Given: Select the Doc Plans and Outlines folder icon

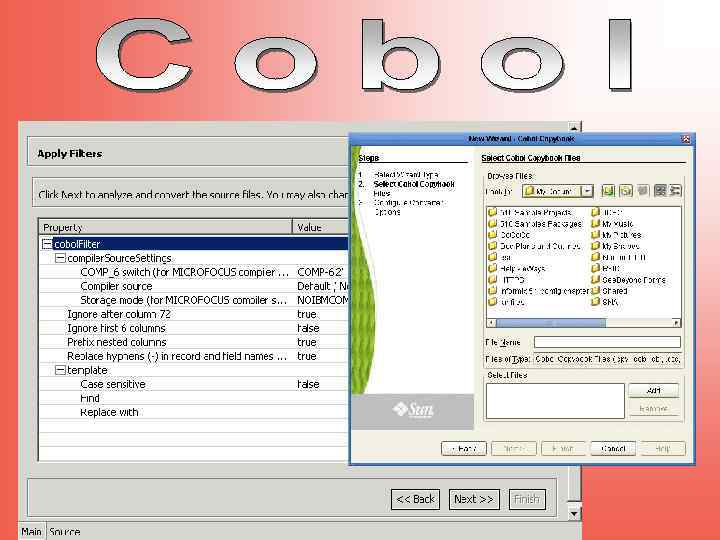Looking at the screenshot, I should (493, 246).
